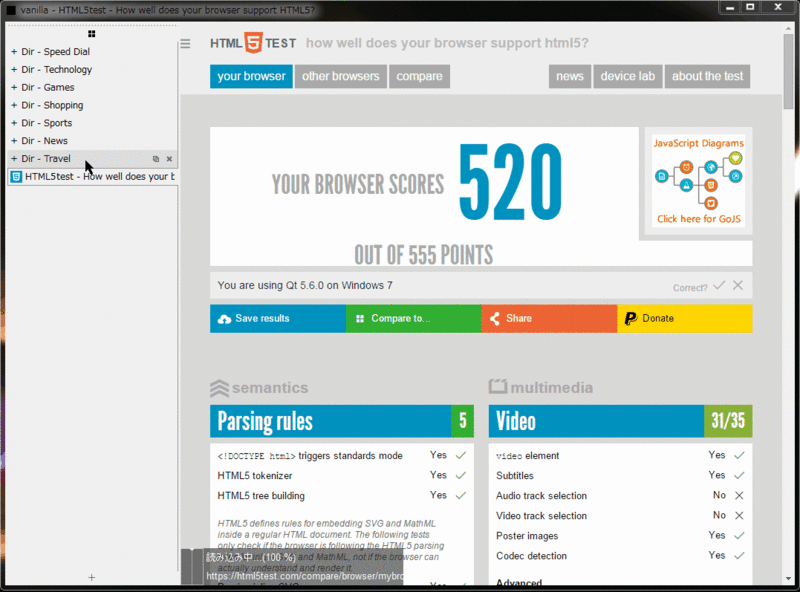Click the HTML5test tab favicon in sidebar
The width and height of the screenshot is (800, 592).
(x=16, y=177)
